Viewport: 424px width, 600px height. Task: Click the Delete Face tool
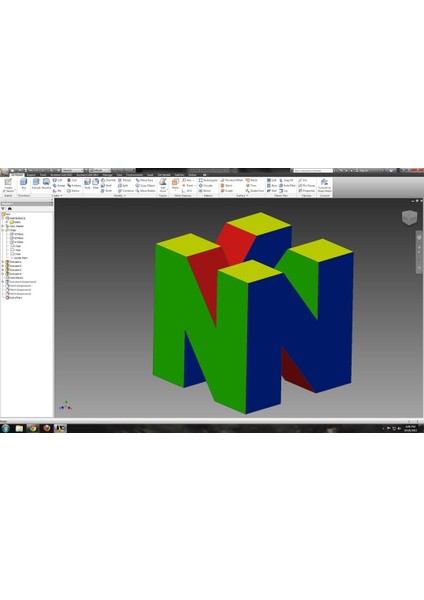click(x=255, y=191)
